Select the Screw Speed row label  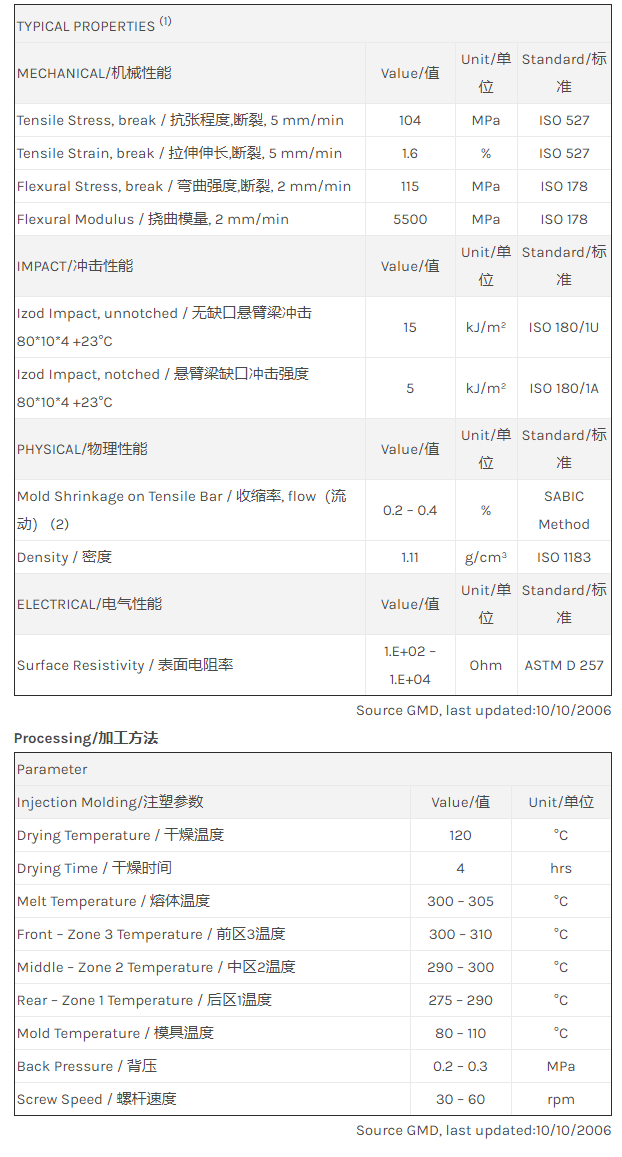pyautogui.click(x=96, y=1099)
